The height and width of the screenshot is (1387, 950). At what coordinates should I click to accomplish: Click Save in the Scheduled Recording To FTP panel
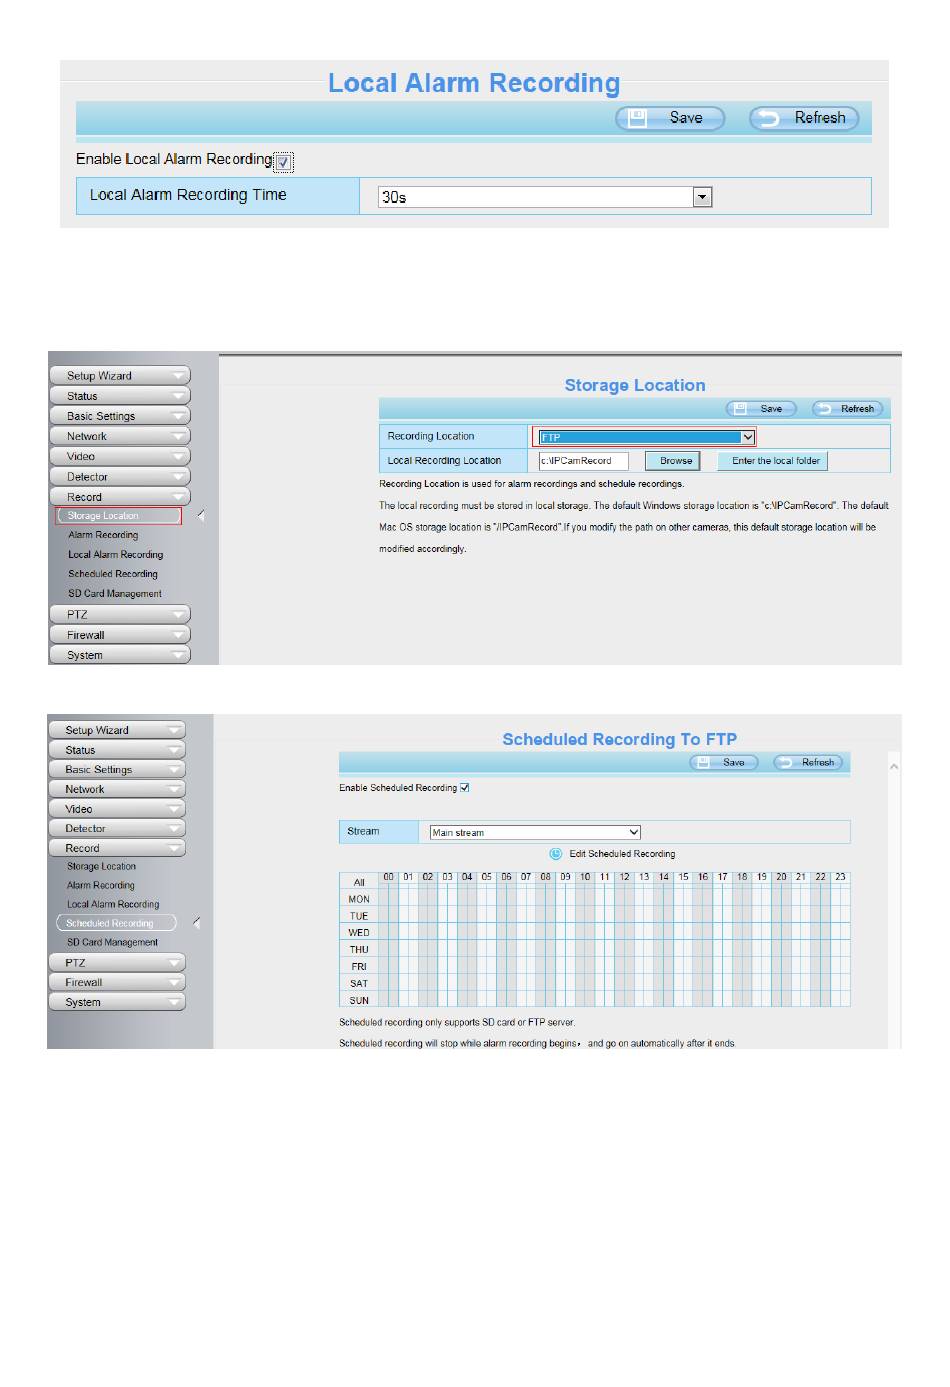point(724,762)
